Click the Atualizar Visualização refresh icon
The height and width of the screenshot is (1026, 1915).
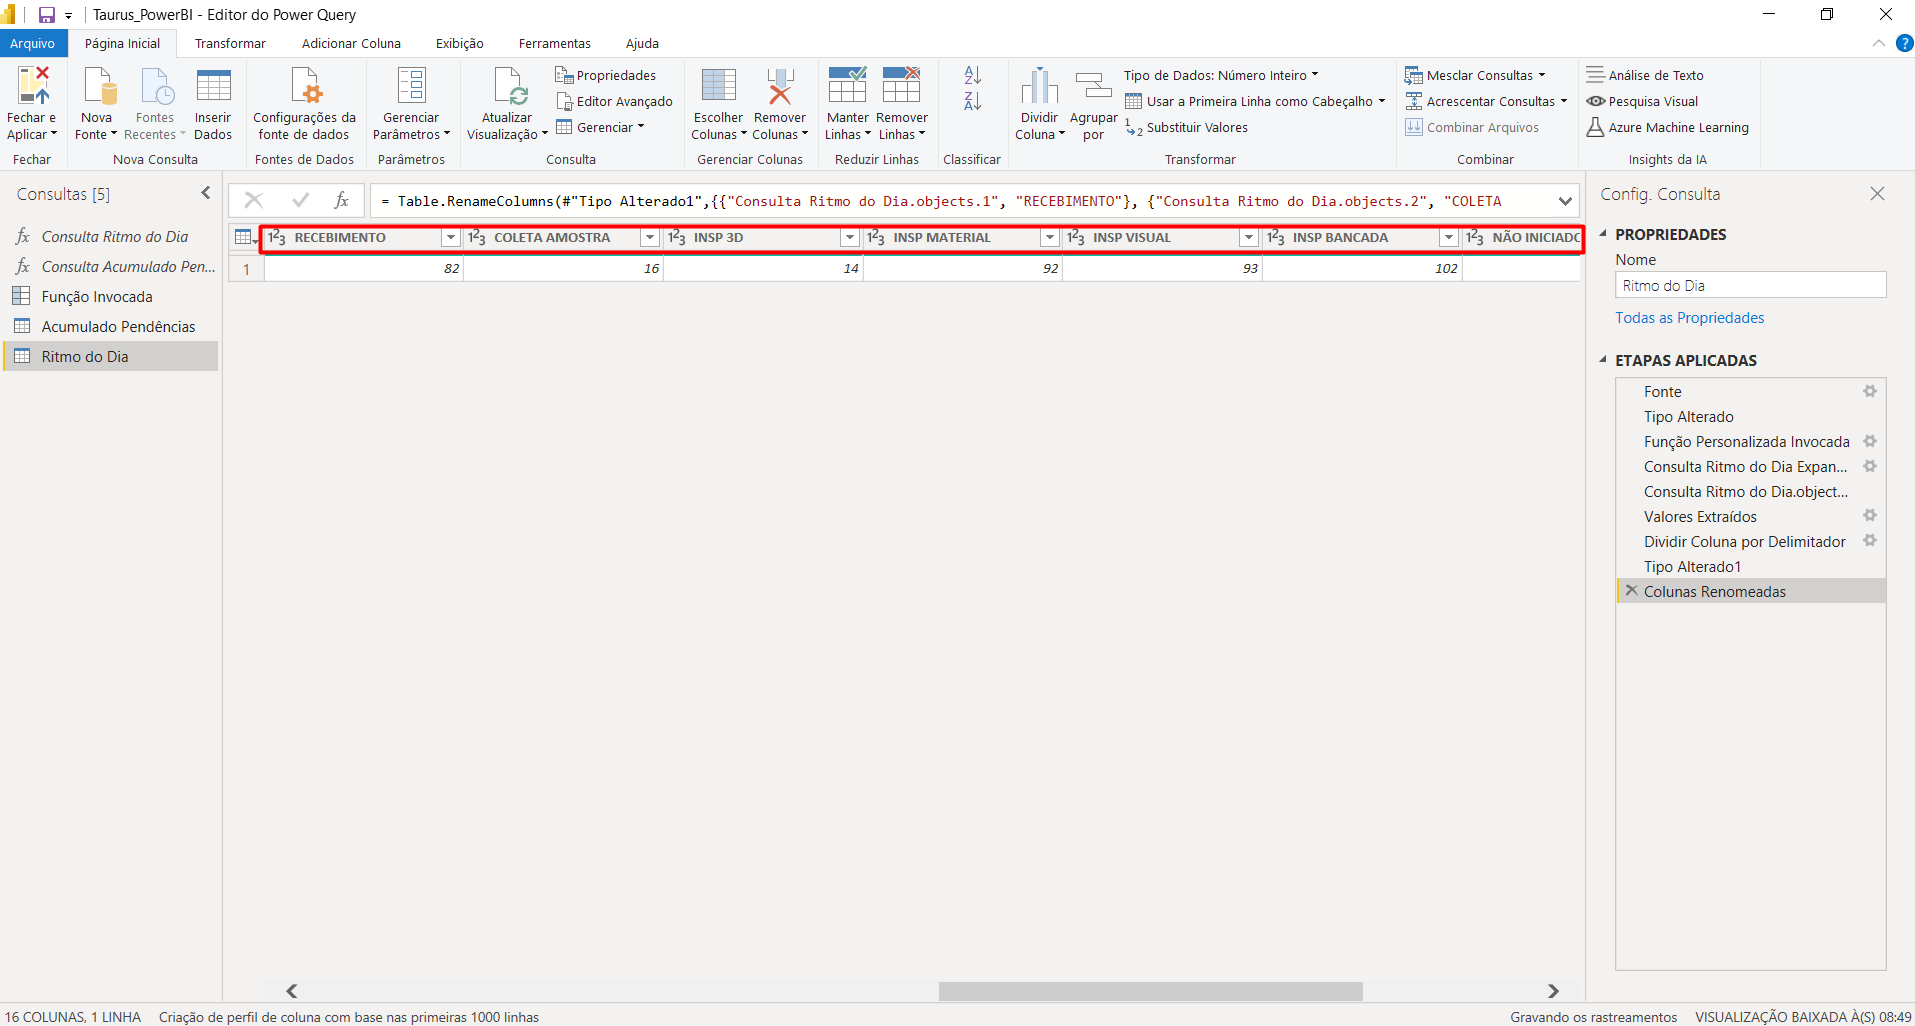click(510, 86)
